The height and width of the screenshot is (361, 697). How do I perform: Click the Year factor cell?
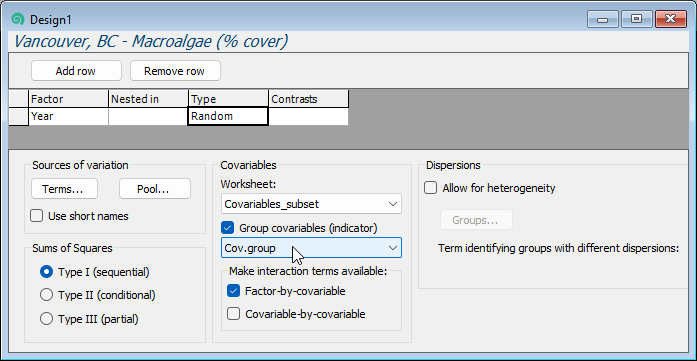tap(68, 116)
